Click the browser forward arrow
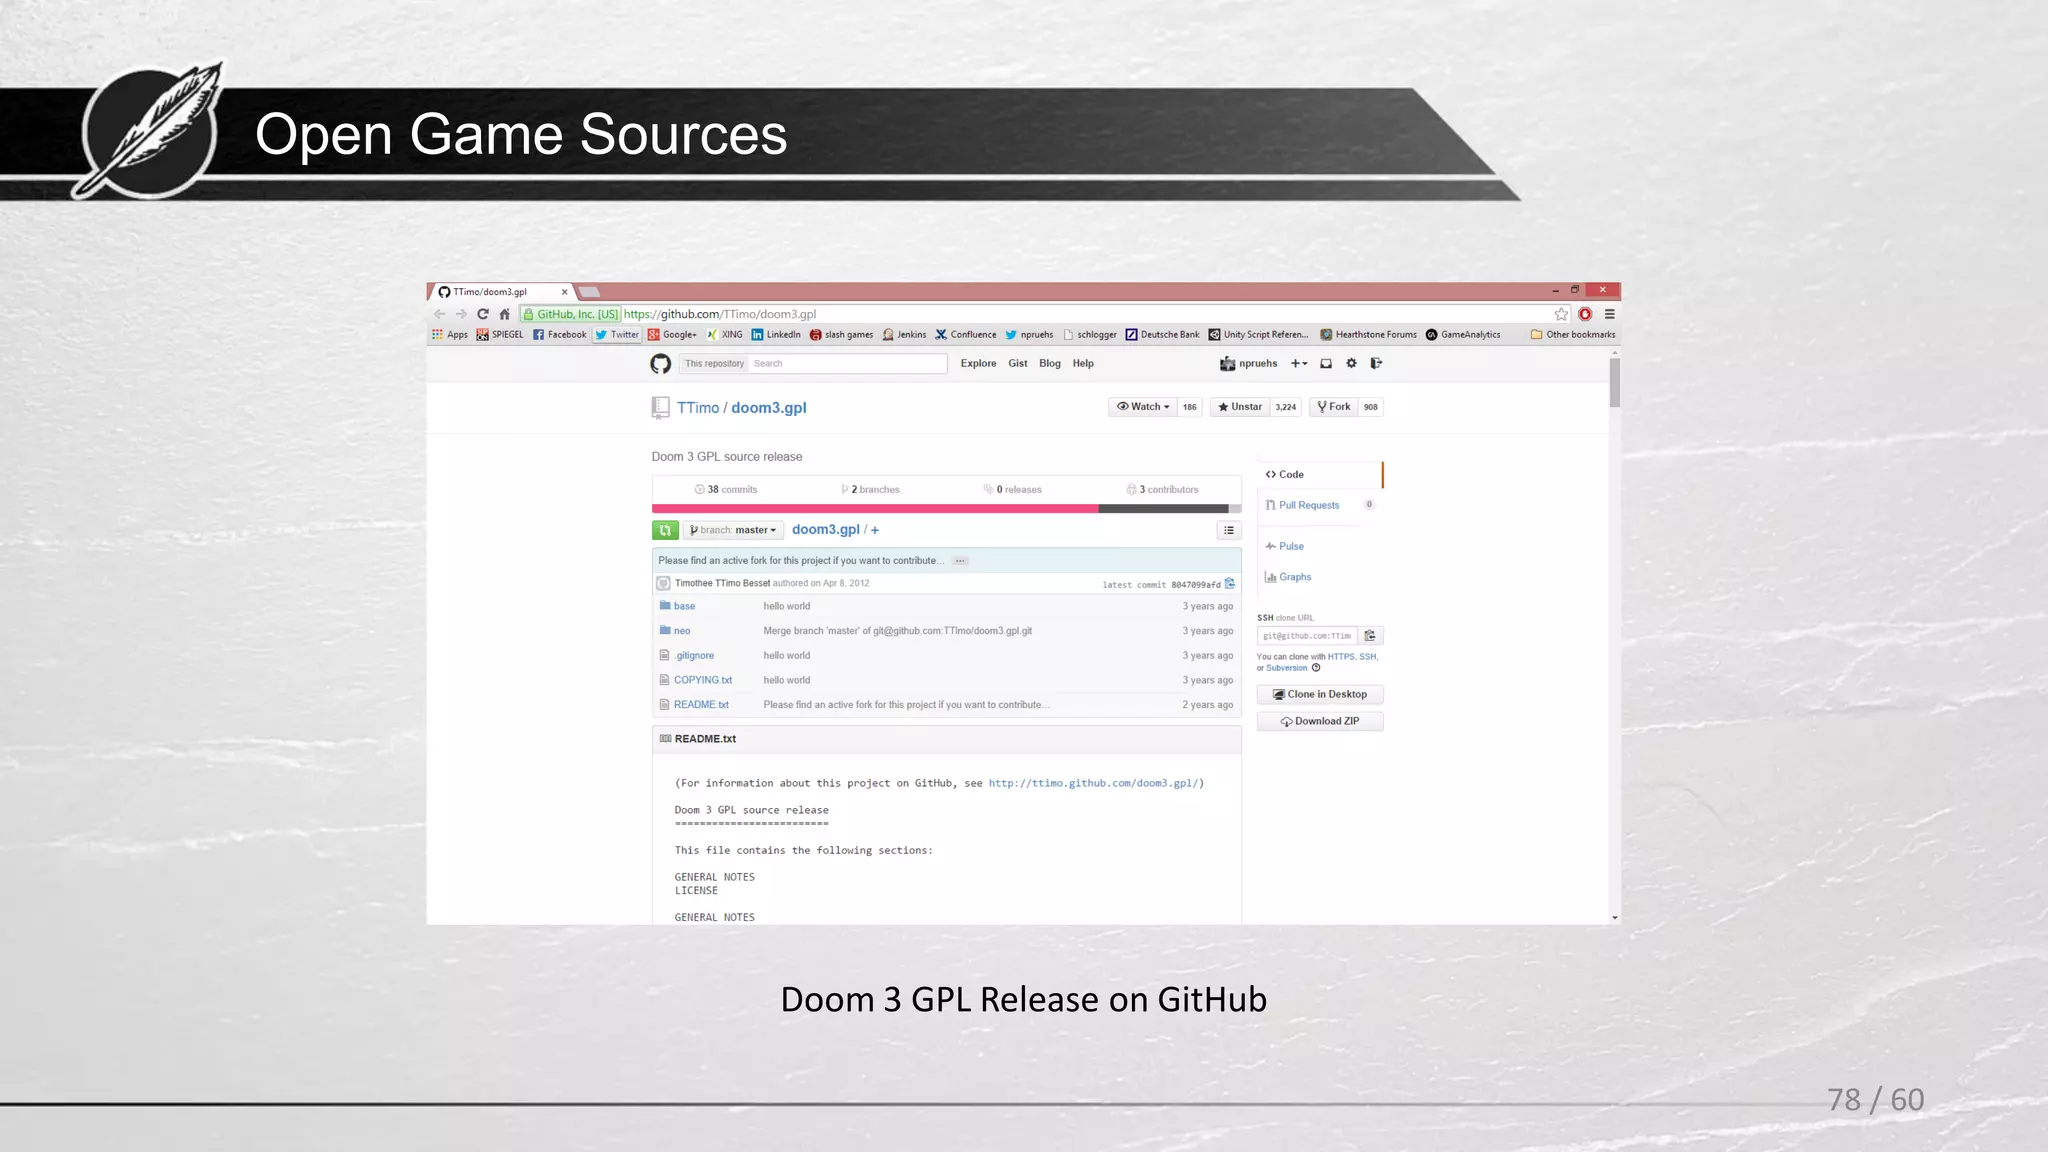The image size is (2048, 1152). coord(461,314)
